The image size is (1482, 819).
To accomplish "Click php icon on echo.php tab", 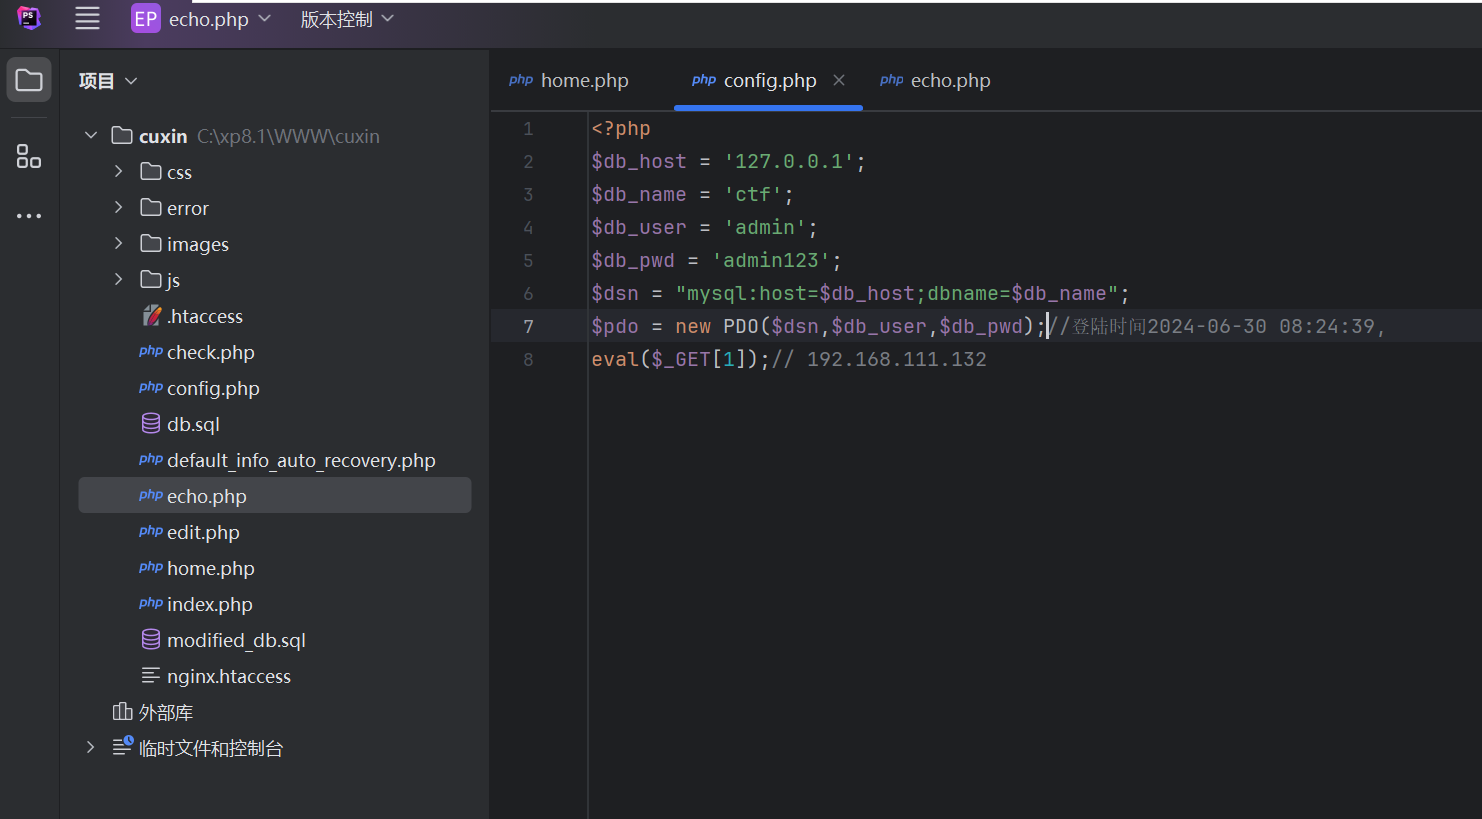I will pyautogui.click(x=892, y=80).
